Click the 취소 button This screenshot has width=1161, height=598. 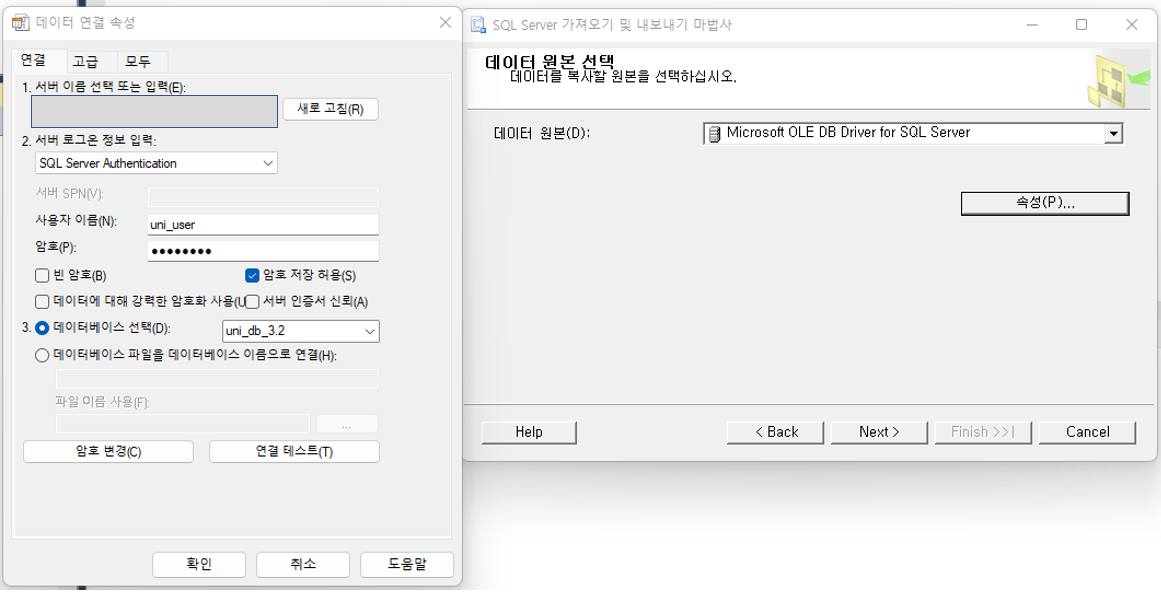[x=303, y=565]
